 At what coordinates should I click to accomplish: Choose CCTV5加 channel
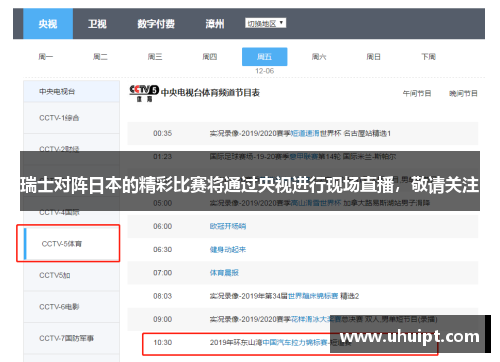tap(71, 275)
